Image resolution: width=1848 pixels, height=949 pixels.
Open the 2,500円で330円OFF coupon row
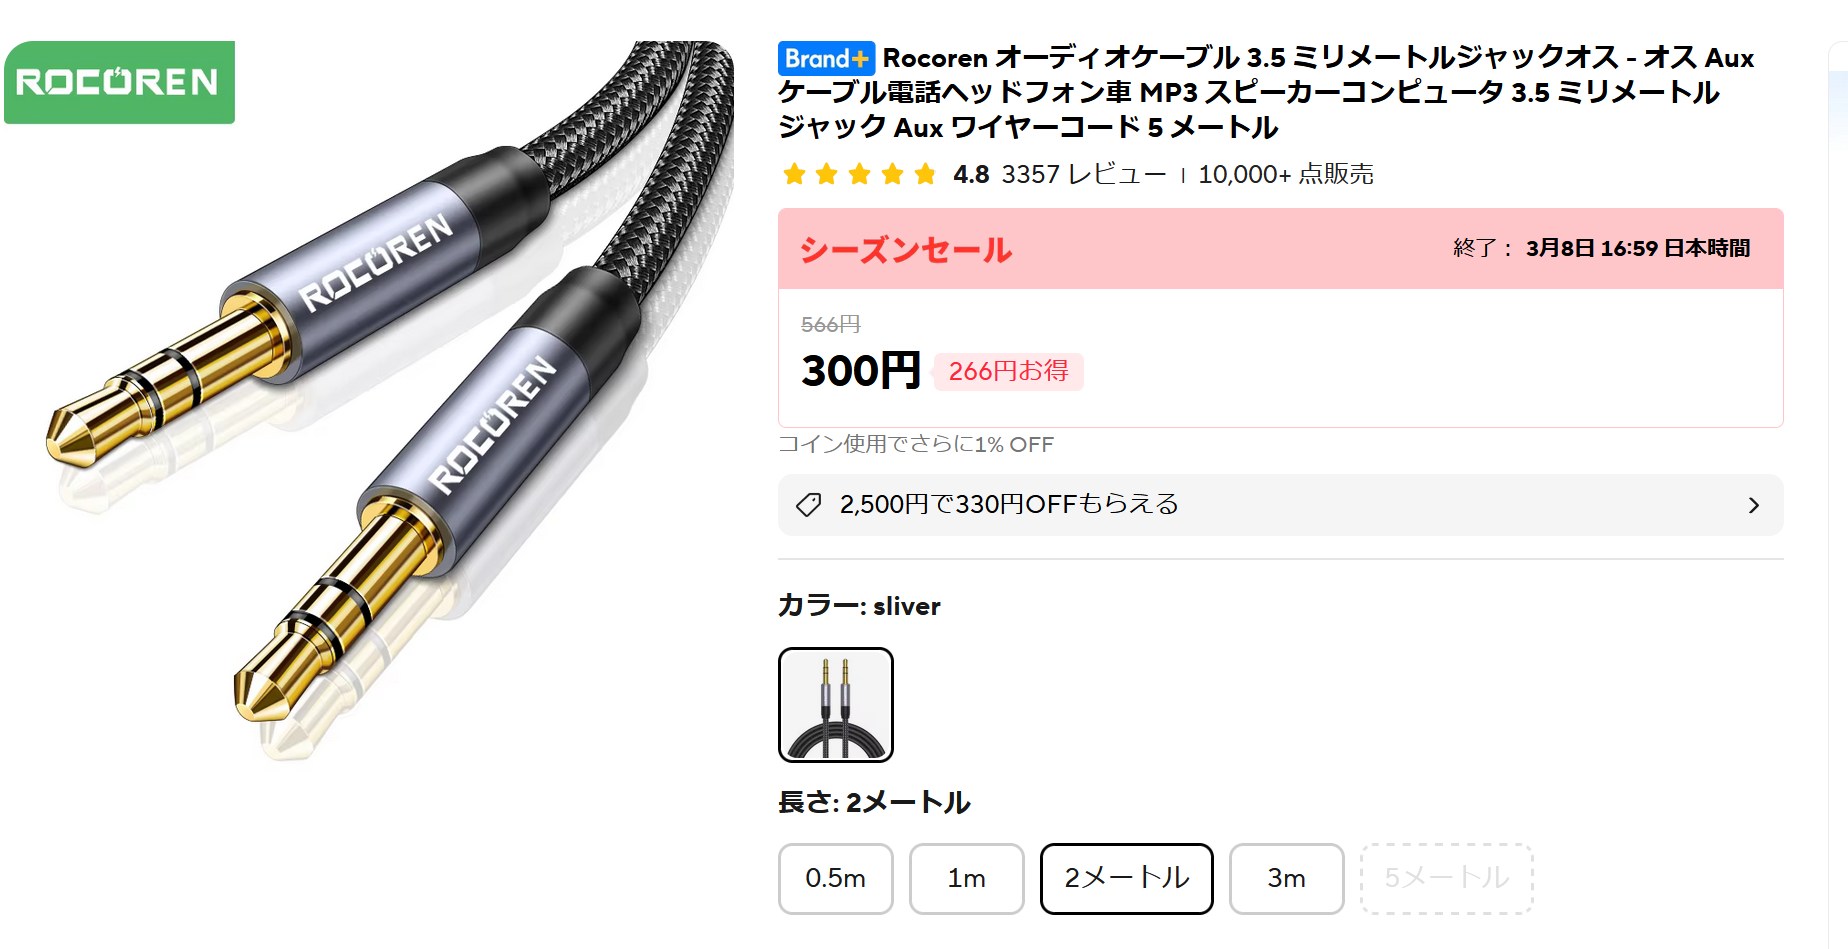point(1280,505)
